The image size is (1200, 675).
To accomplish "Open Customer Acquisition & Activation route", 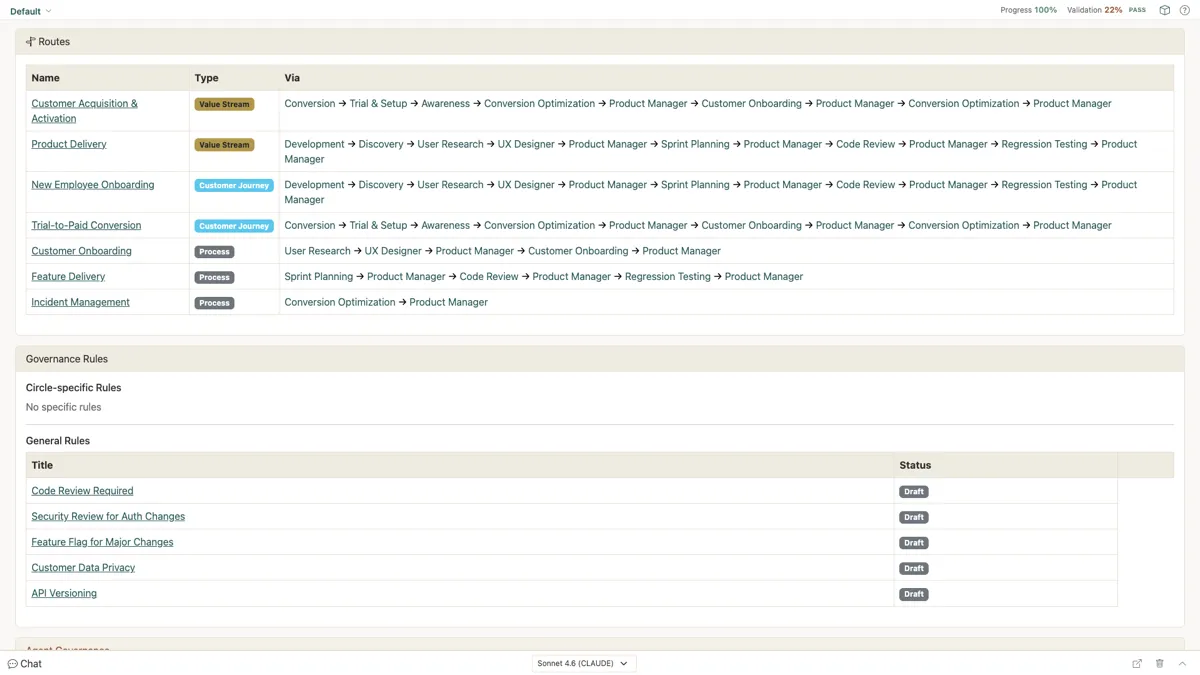I will tap(85, 111).
